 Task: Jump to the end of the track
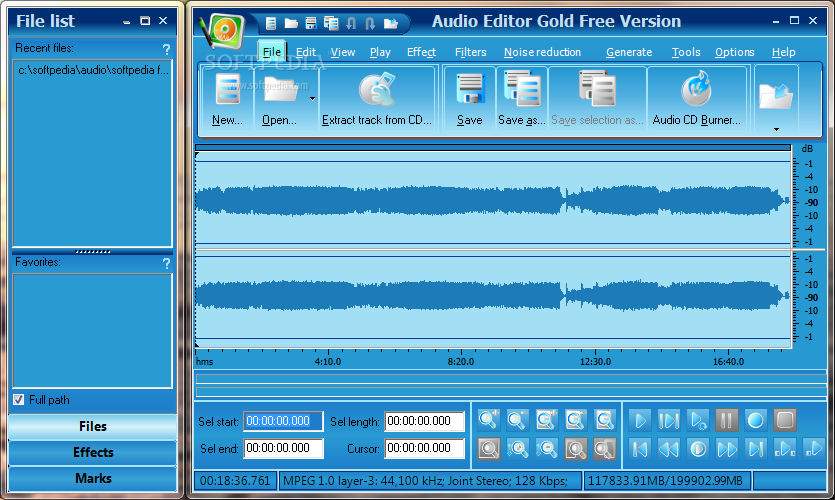tap(756, 449)
